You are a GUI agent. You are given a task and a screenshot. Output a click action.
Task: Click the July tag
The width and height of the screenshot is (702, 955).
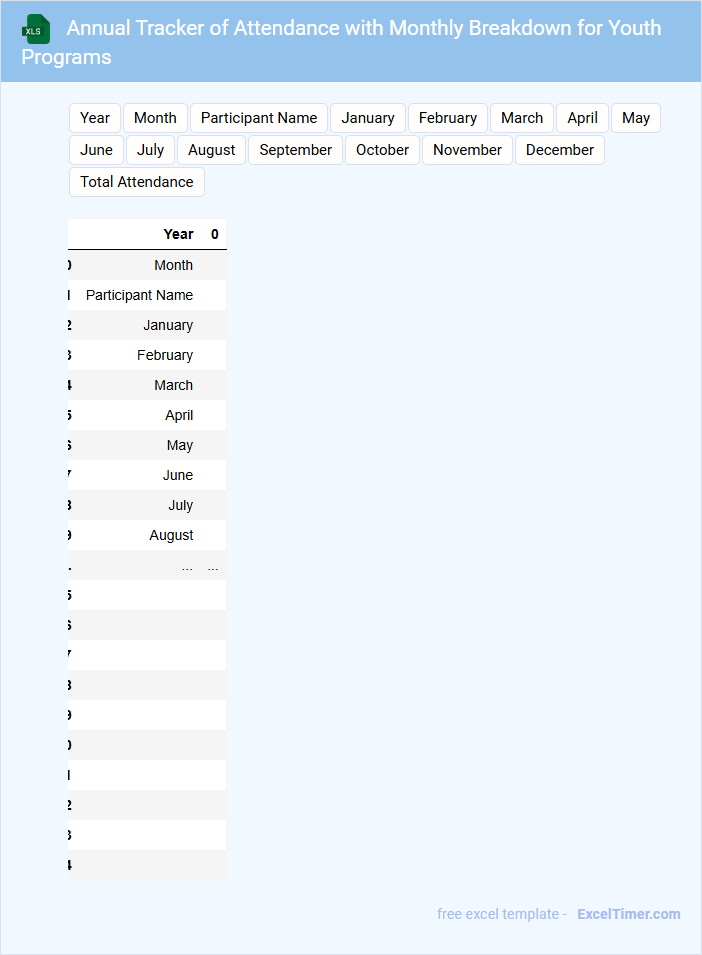tap(151, 150)
